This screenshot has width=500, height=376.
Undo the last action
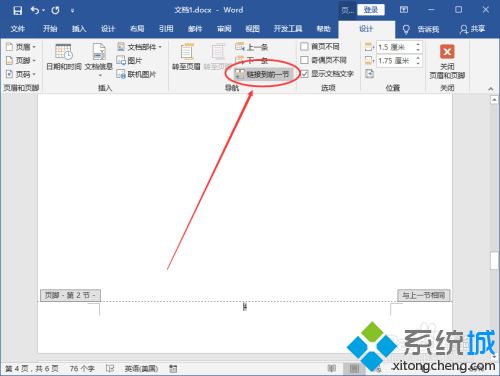(35, 10)
